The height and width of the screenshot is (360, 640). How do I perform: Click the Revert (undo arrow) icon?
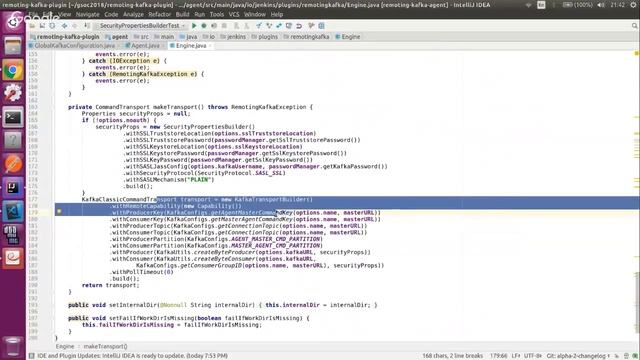coord(299,26)
